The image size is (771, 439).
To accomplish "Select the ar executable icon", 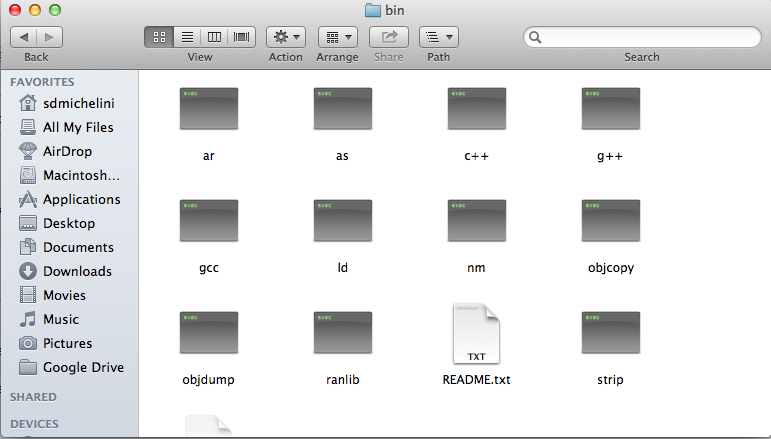I will tap(208, 109).
